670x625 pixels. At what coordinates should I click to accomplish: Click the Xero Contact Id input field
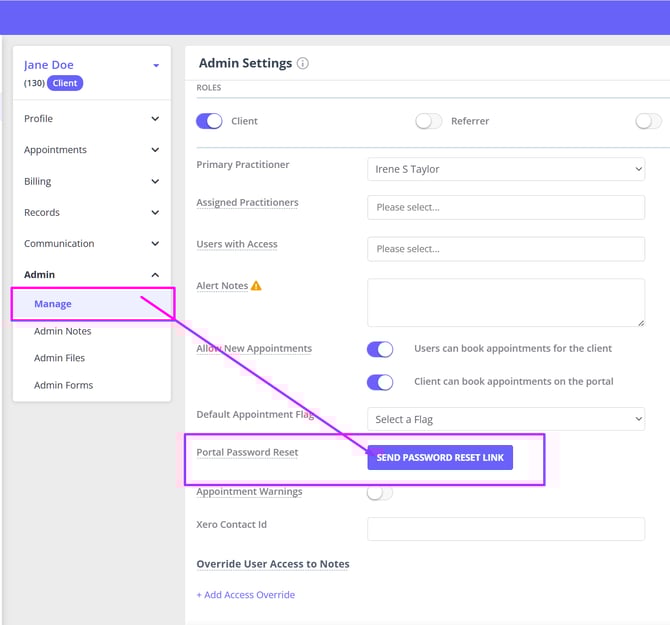[x=505, y=529]
